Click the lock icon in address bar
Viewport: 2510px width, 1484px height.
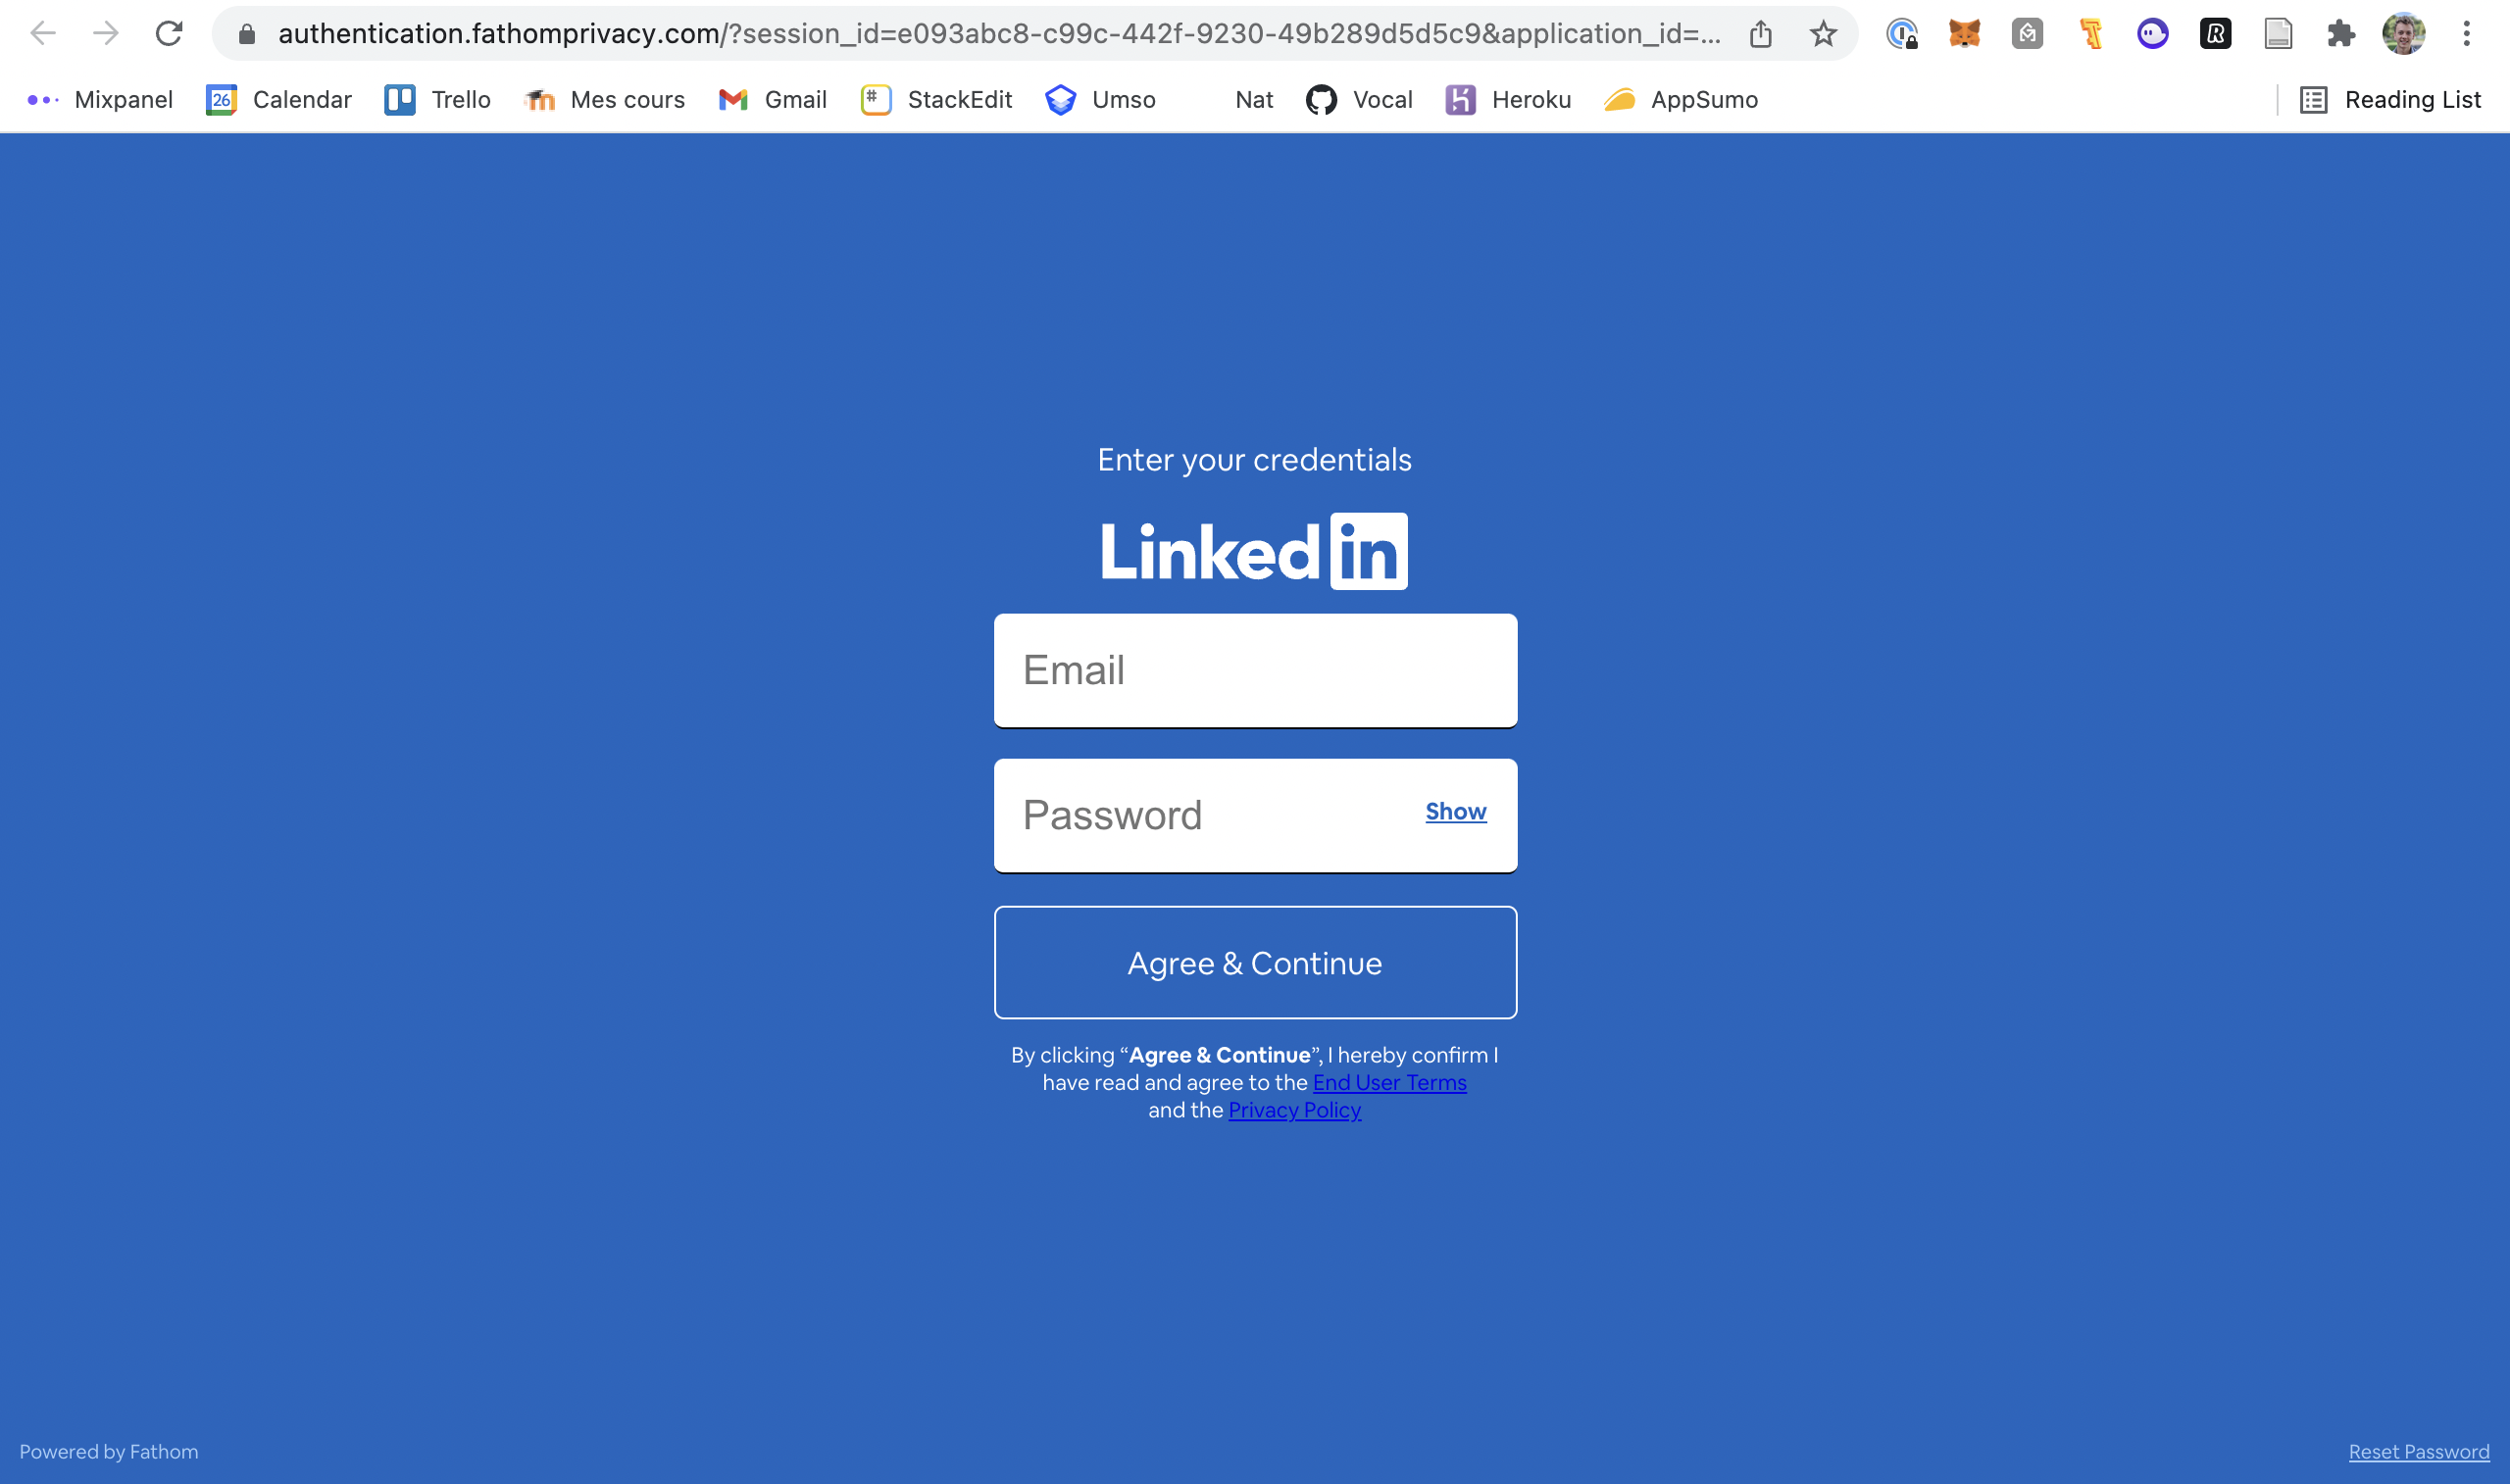pyautogui.click(x=247, y=33)
